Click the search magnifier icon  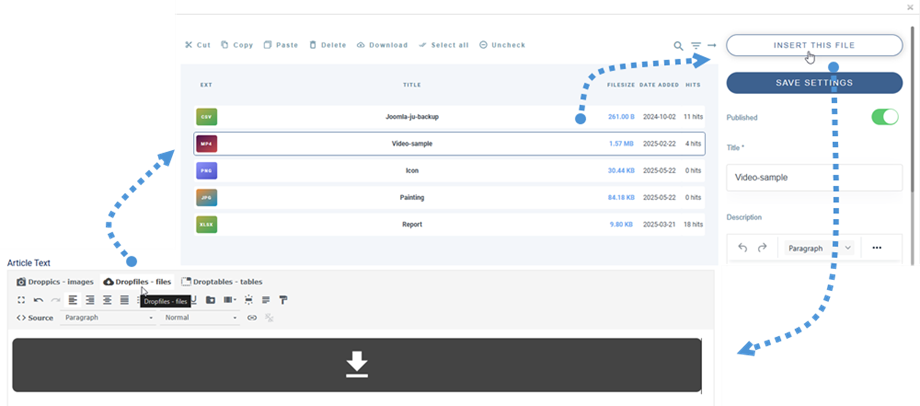click(678, 46)
